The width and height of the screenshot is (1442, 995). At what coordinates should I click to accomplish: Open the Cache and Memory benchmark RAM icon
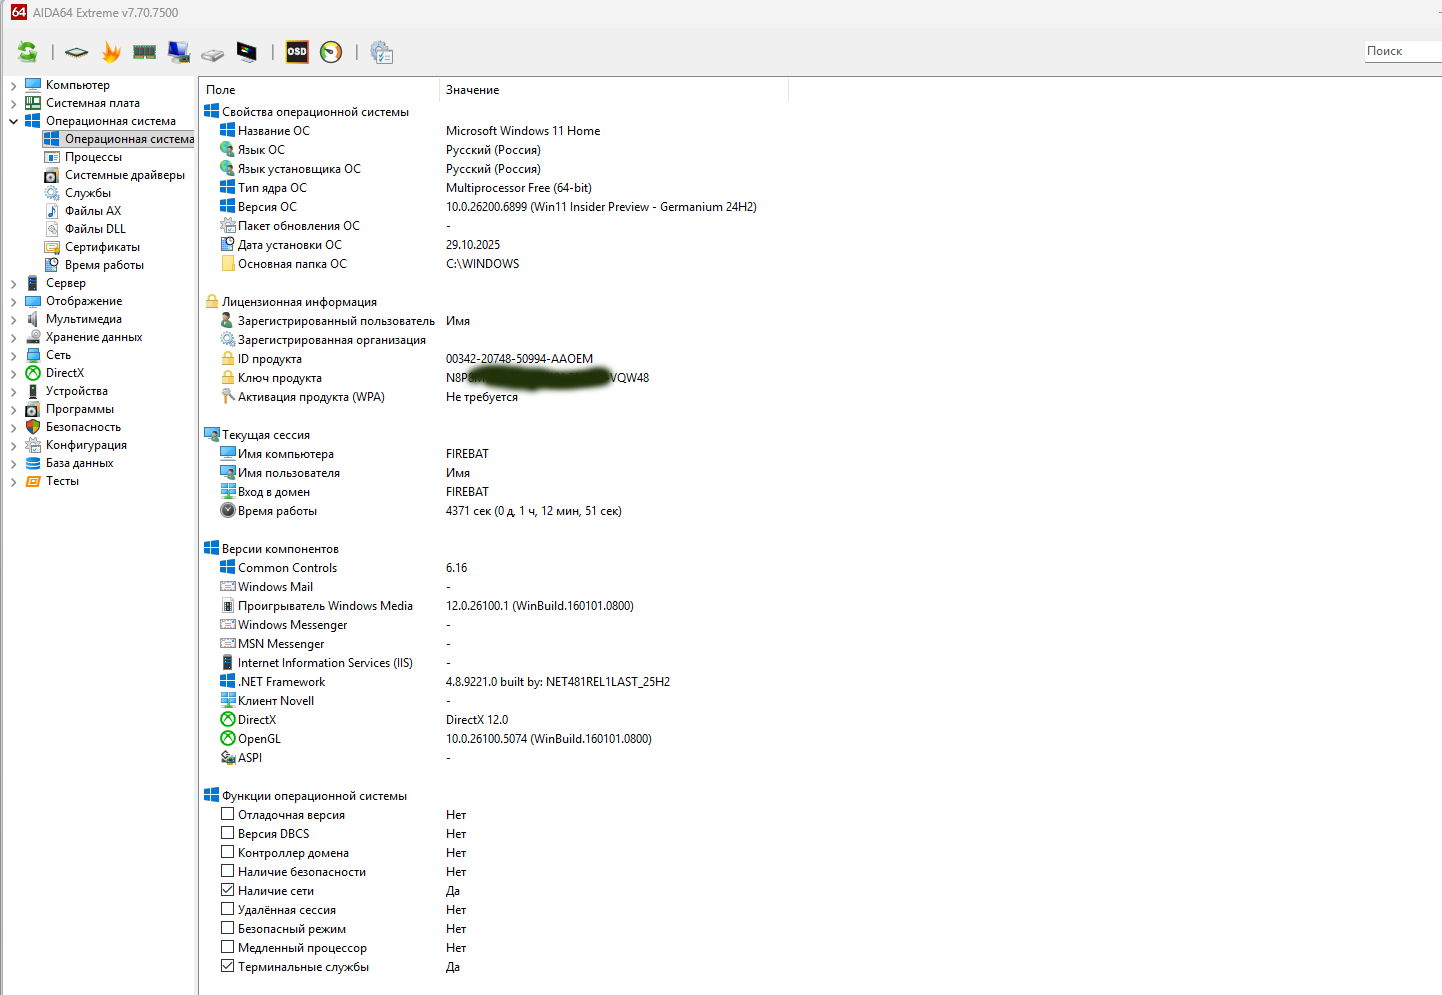coord(145,52)
